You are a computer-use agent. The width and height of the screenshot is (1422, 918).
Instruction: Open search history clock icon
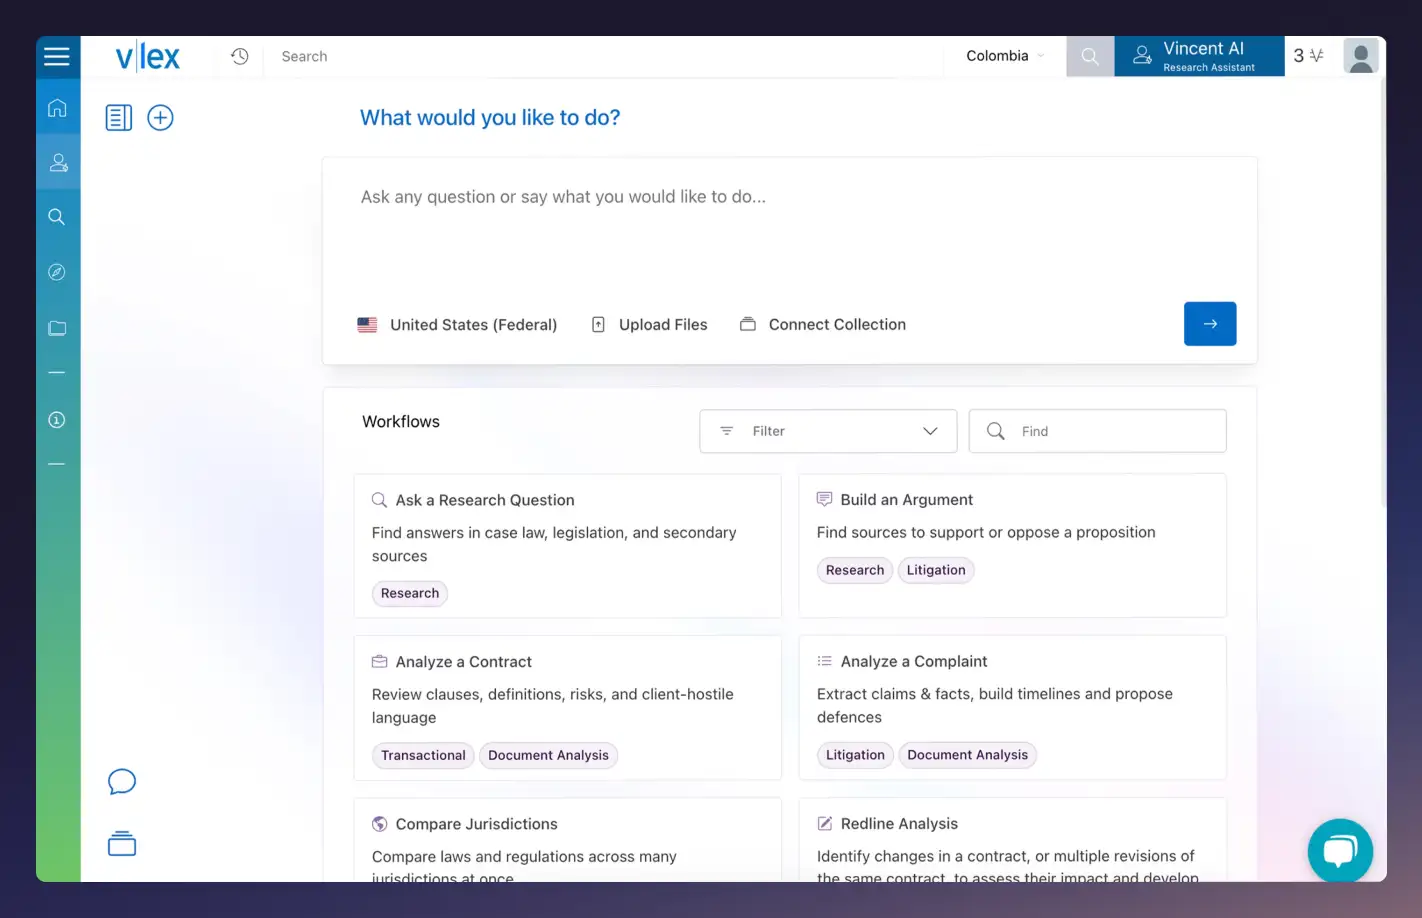[240, 56]
